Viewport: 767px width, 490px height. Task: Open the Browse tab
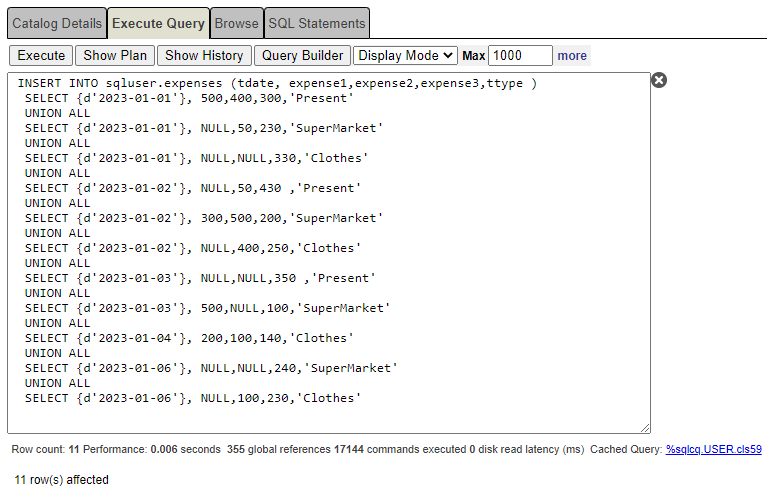(x=237, y=23)
